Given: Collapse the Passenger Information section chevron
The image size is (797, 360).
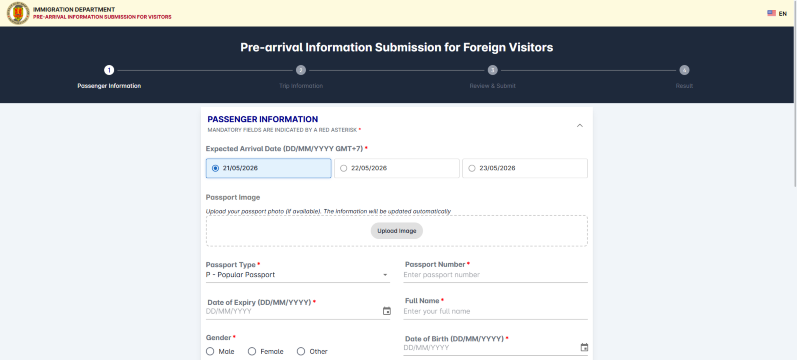Looking at the screenshot, I should pyautogui.click(x=579, y=126).
